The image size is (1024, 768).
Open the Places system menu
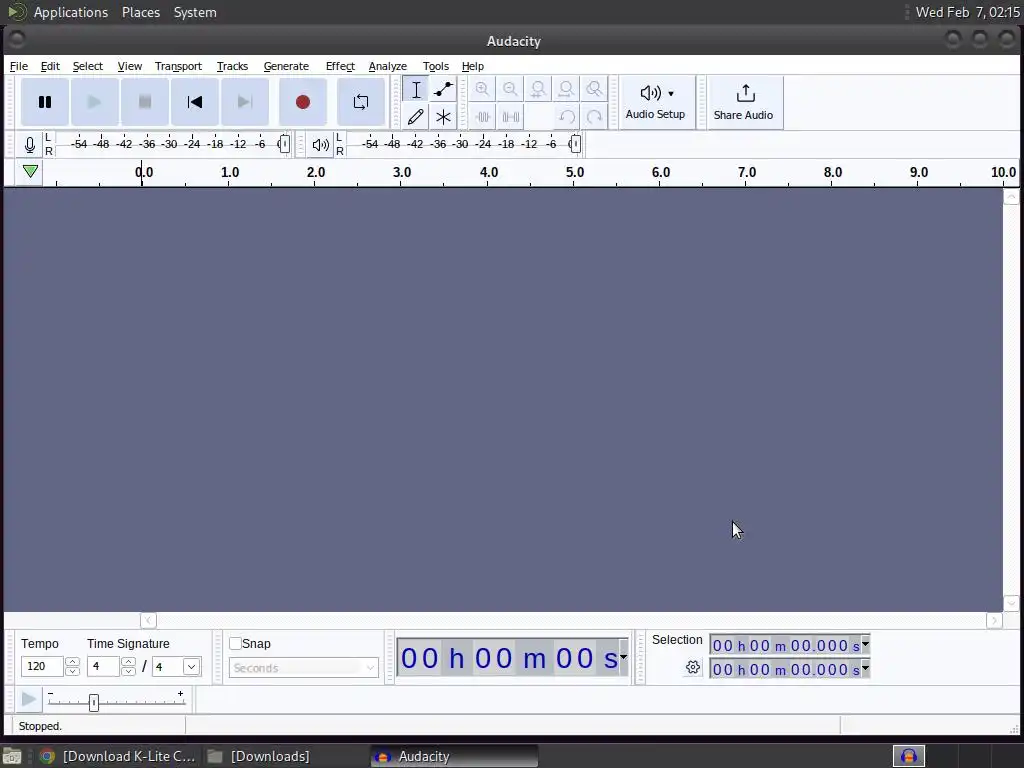coord(140,12)
